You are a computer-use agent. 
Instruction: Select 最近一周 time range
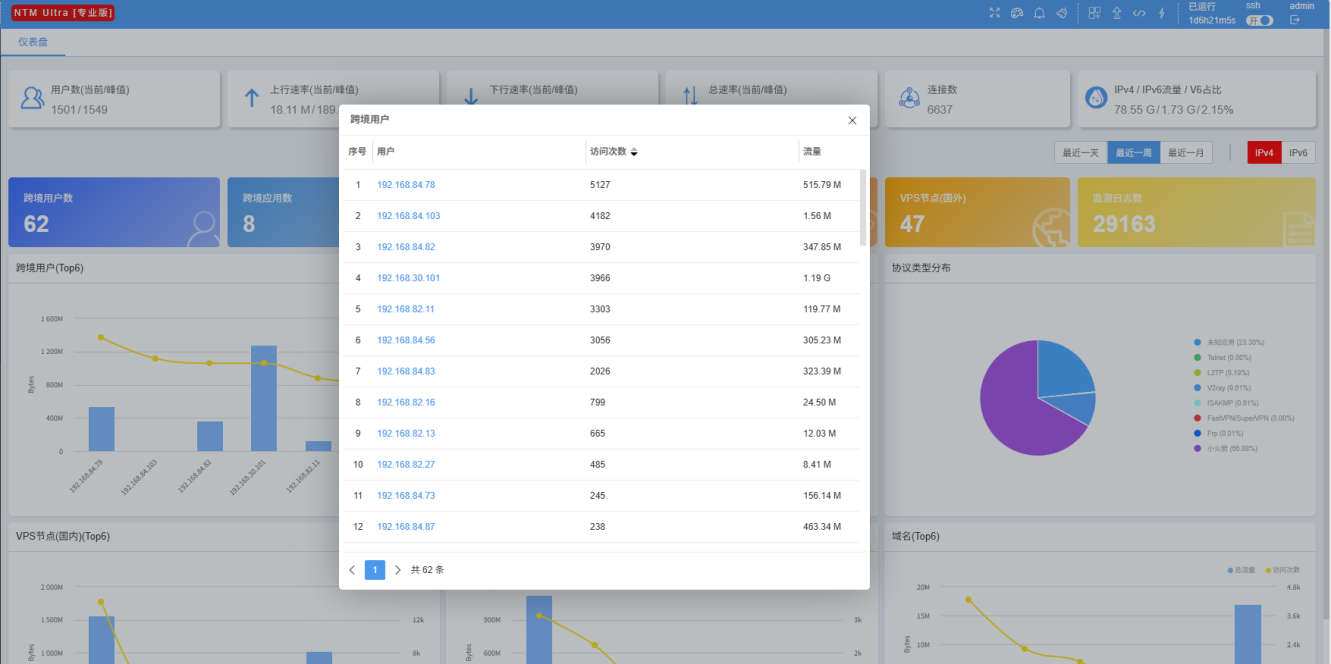pyautogui.click(x=1134, y=153)
